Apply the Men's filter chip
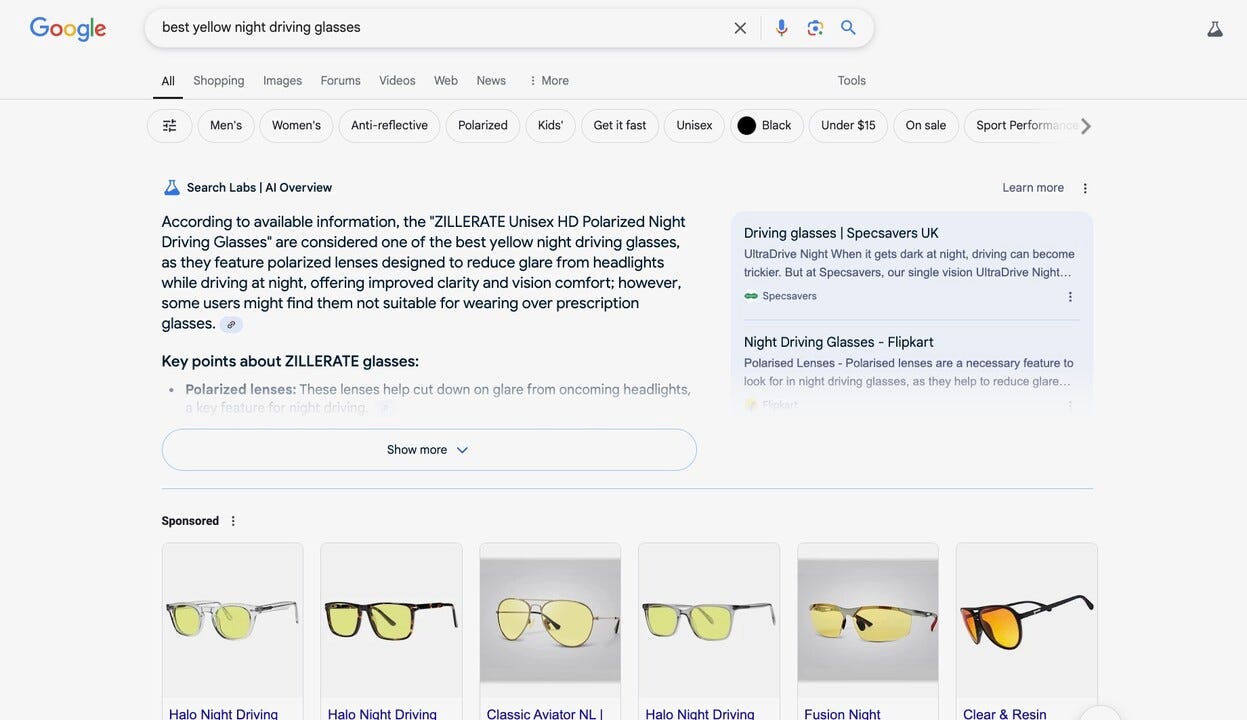 226,126
